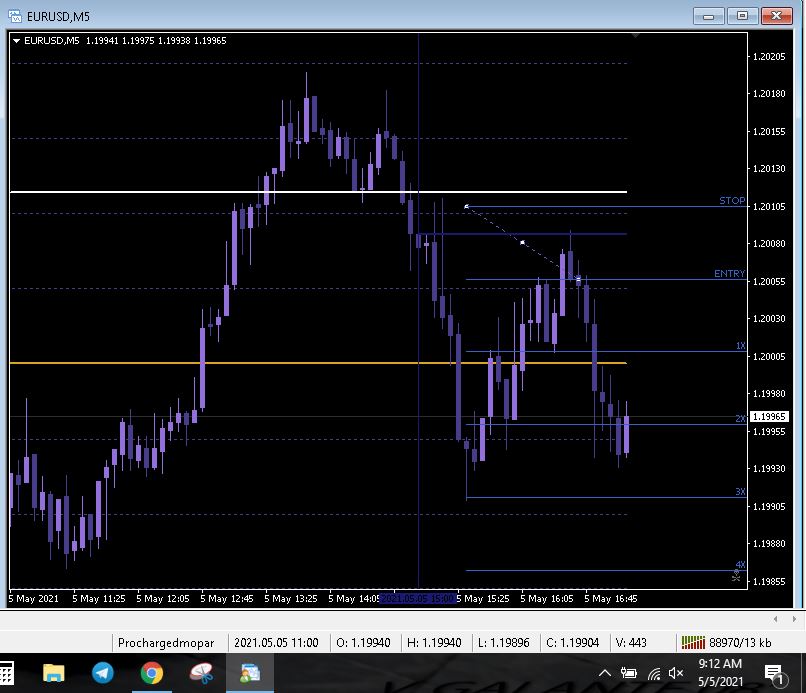The width and height of the screenshot is (806, 693).
Task: Show hidden system tray icons
Action: 605,672
